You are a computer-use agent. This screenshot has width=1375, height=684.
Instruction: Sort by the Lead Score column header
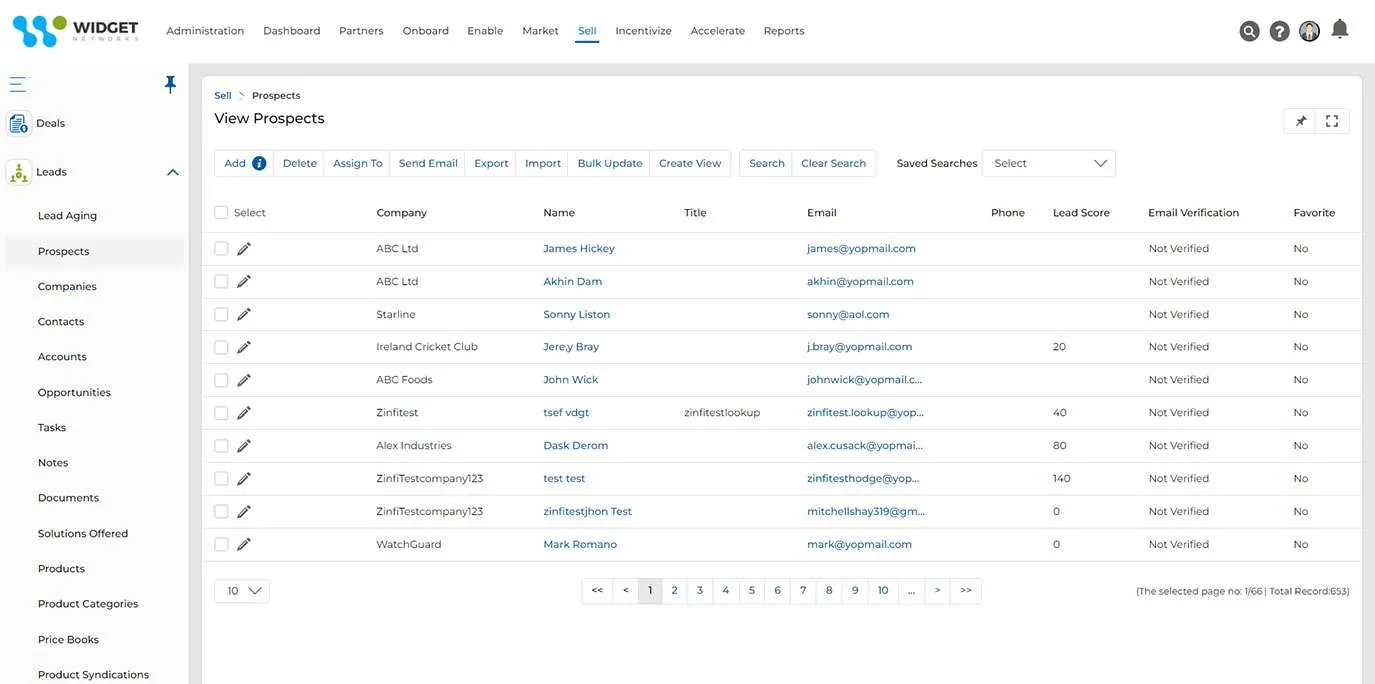(1081, 213)
